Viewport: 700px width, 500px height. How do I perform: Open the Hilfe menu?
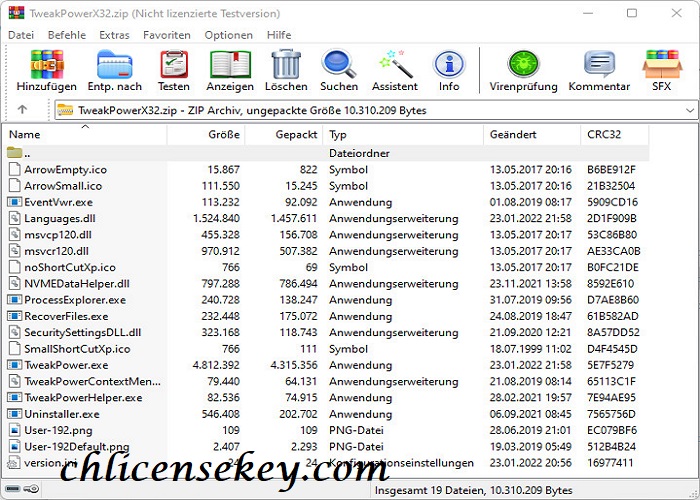tap(279, 35)
